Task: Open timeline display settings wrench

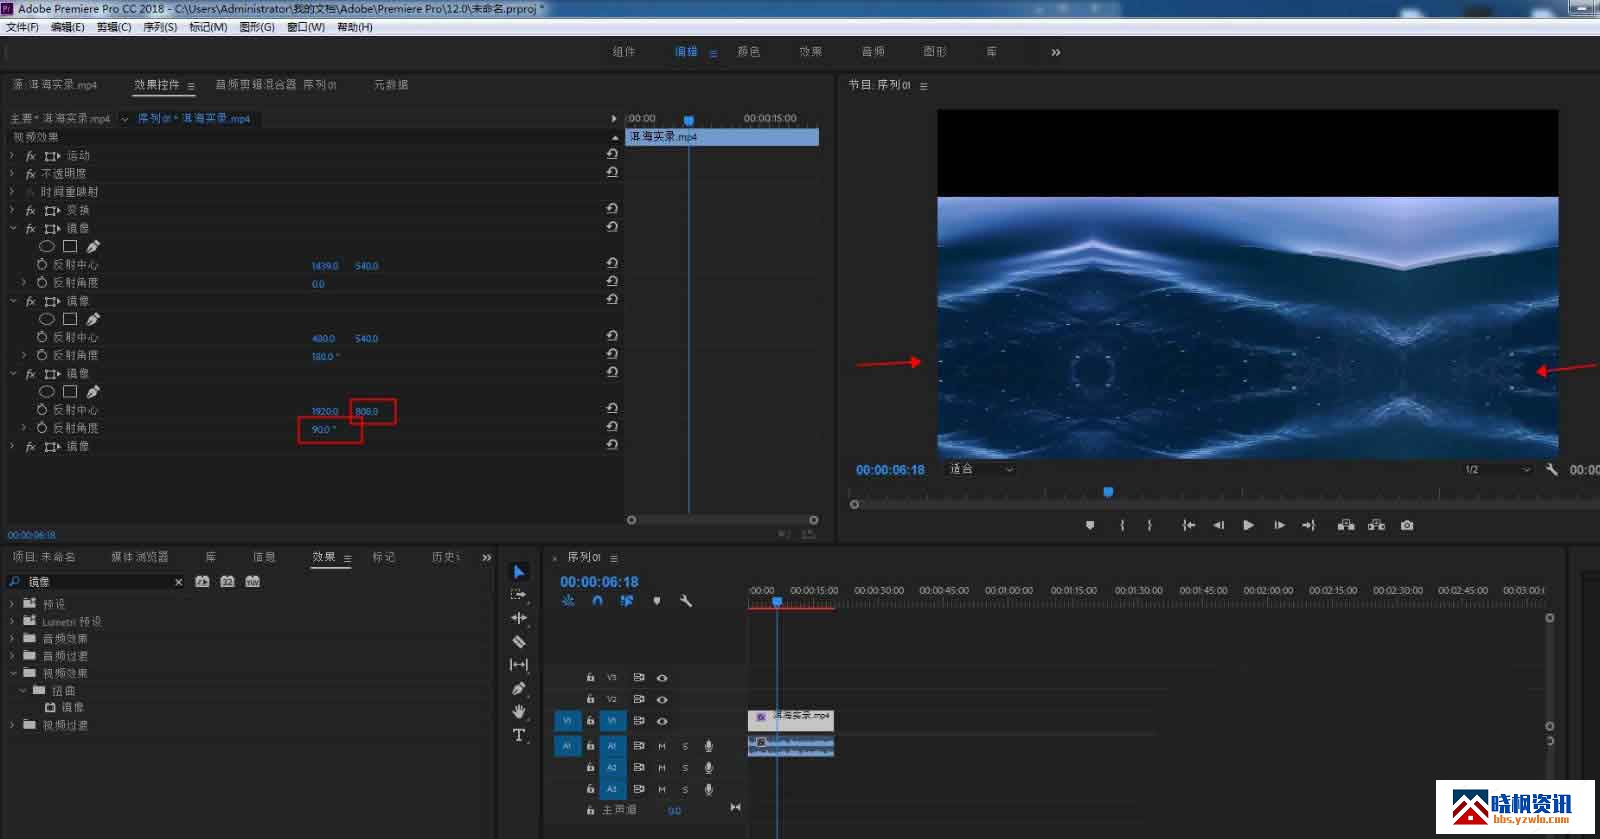Action: point(686,601)
